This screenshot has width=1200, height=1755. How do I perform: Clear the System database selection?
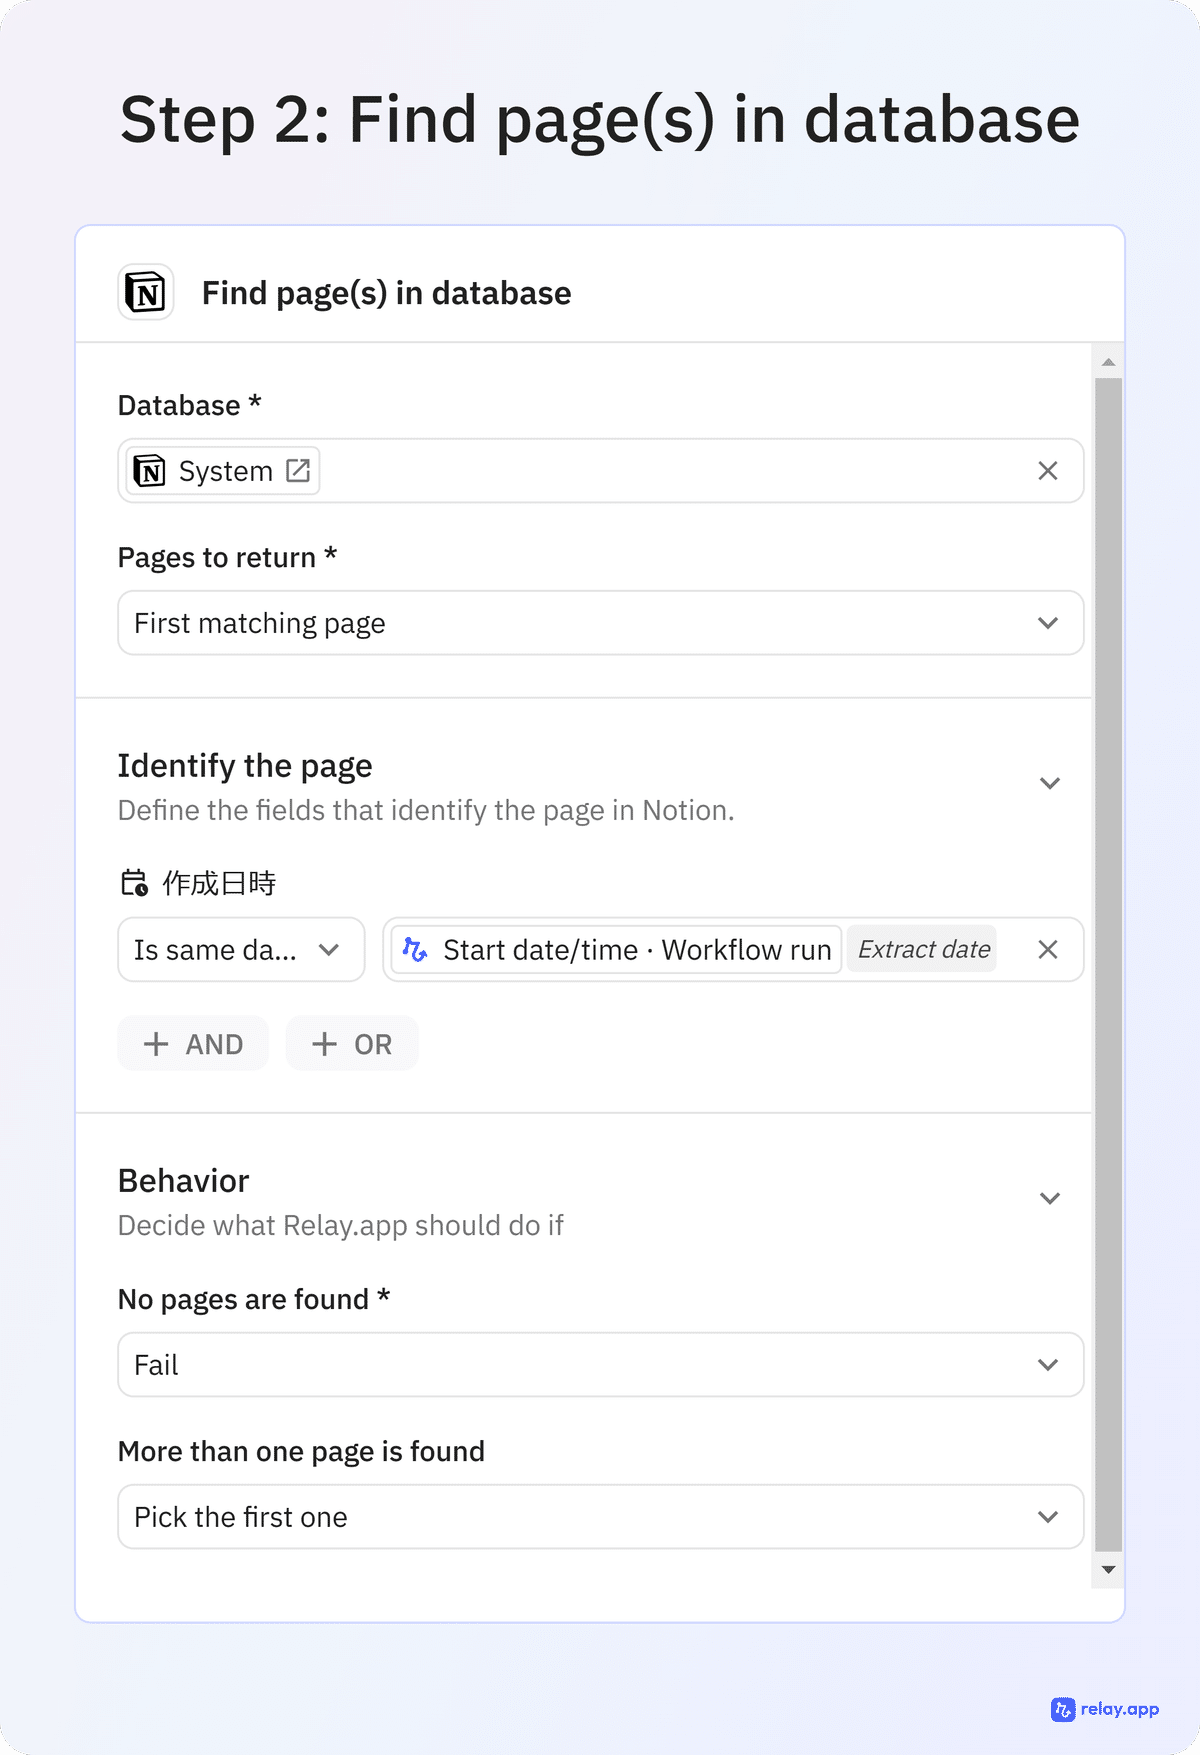[x=1047, y=471]
